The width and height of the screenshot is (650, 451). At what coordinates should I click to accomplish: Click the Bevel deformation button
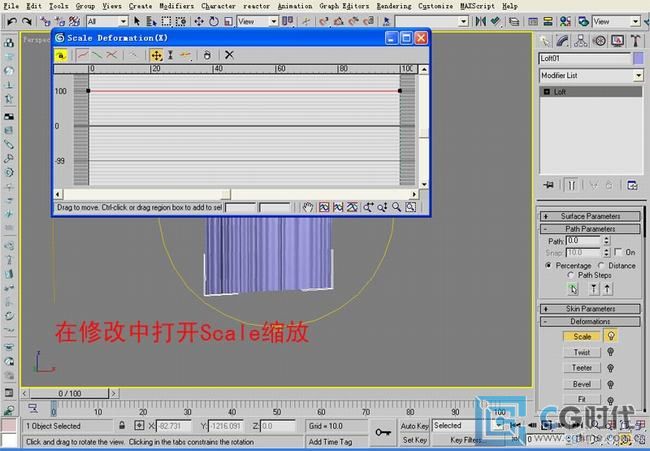581,383
